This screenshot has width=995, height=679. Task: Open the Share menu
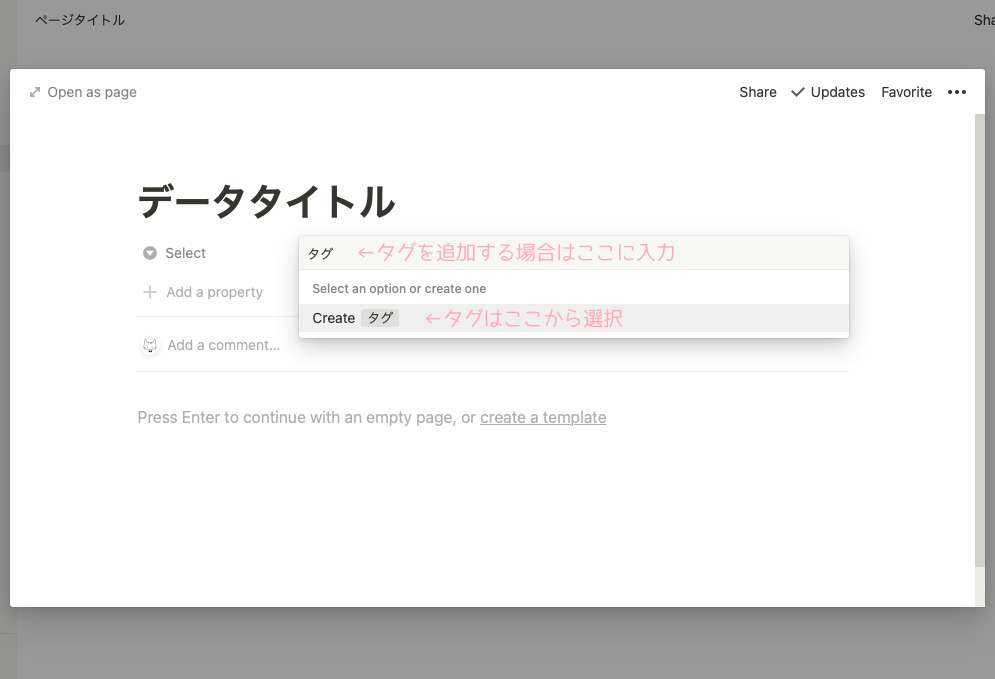click(757, 92)
